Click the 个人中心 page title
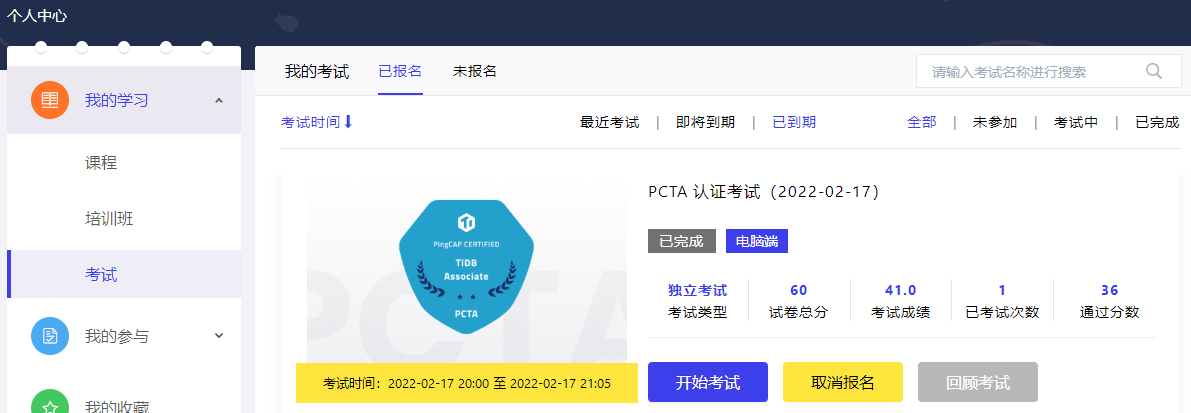Screen dimensions: 1191x413 click(36, 15)
